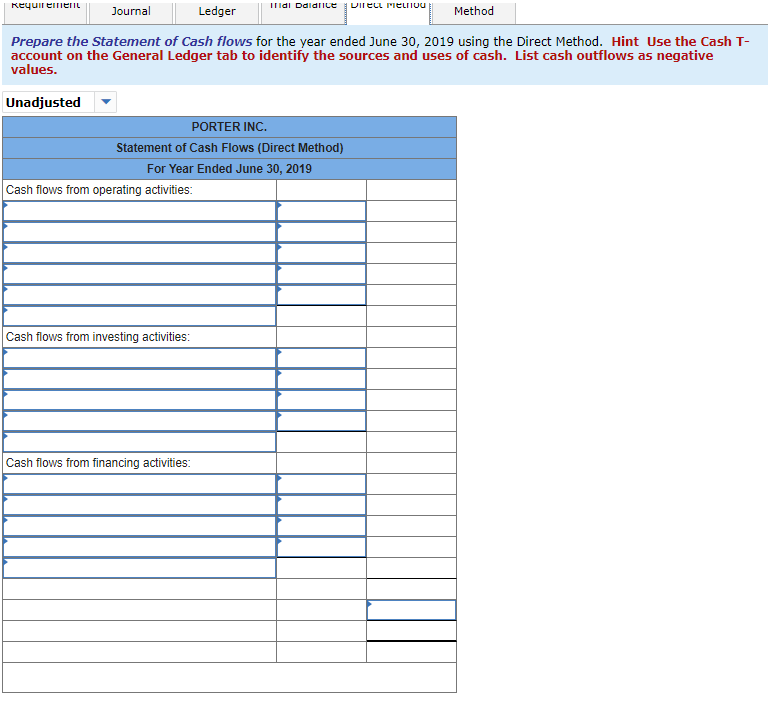Switch to the Trial Balance tab
776x701 pixels.
tap(303, 11)
